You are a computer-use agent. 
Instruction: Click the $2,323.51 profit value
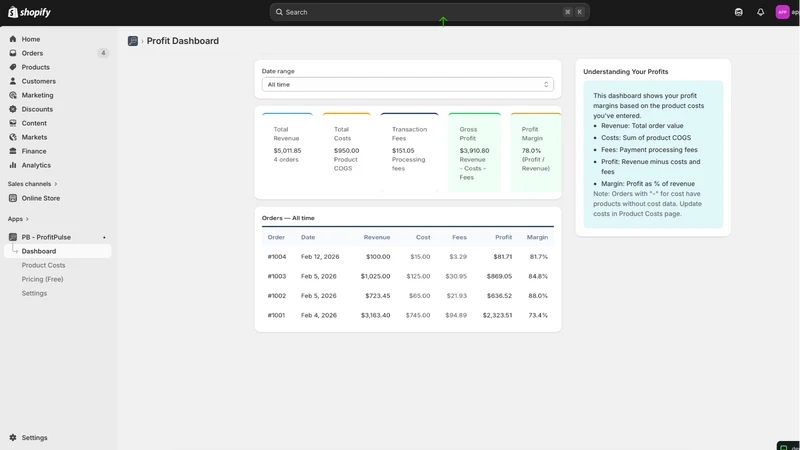click(497, 315)
